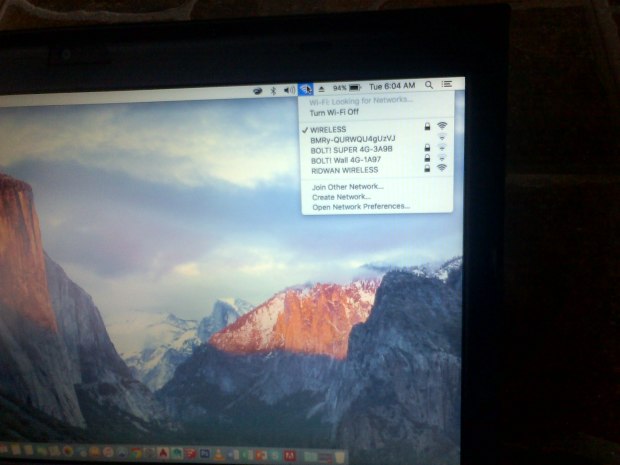This screenshot has width=620, height=465.
Task: Click the Wi-Fi status icon in menu bar
Action: (x=306, y=89)
